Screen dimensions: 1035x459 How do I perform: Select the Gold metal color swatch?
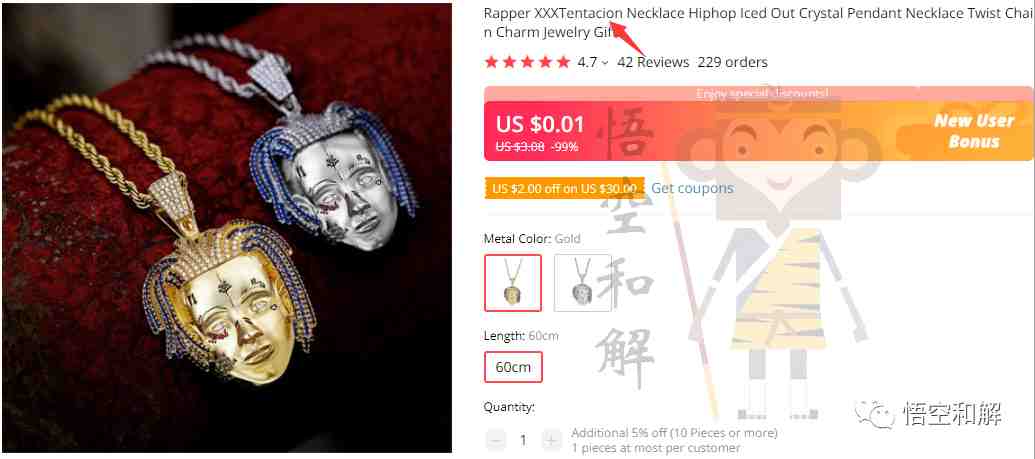coord(513,283)
